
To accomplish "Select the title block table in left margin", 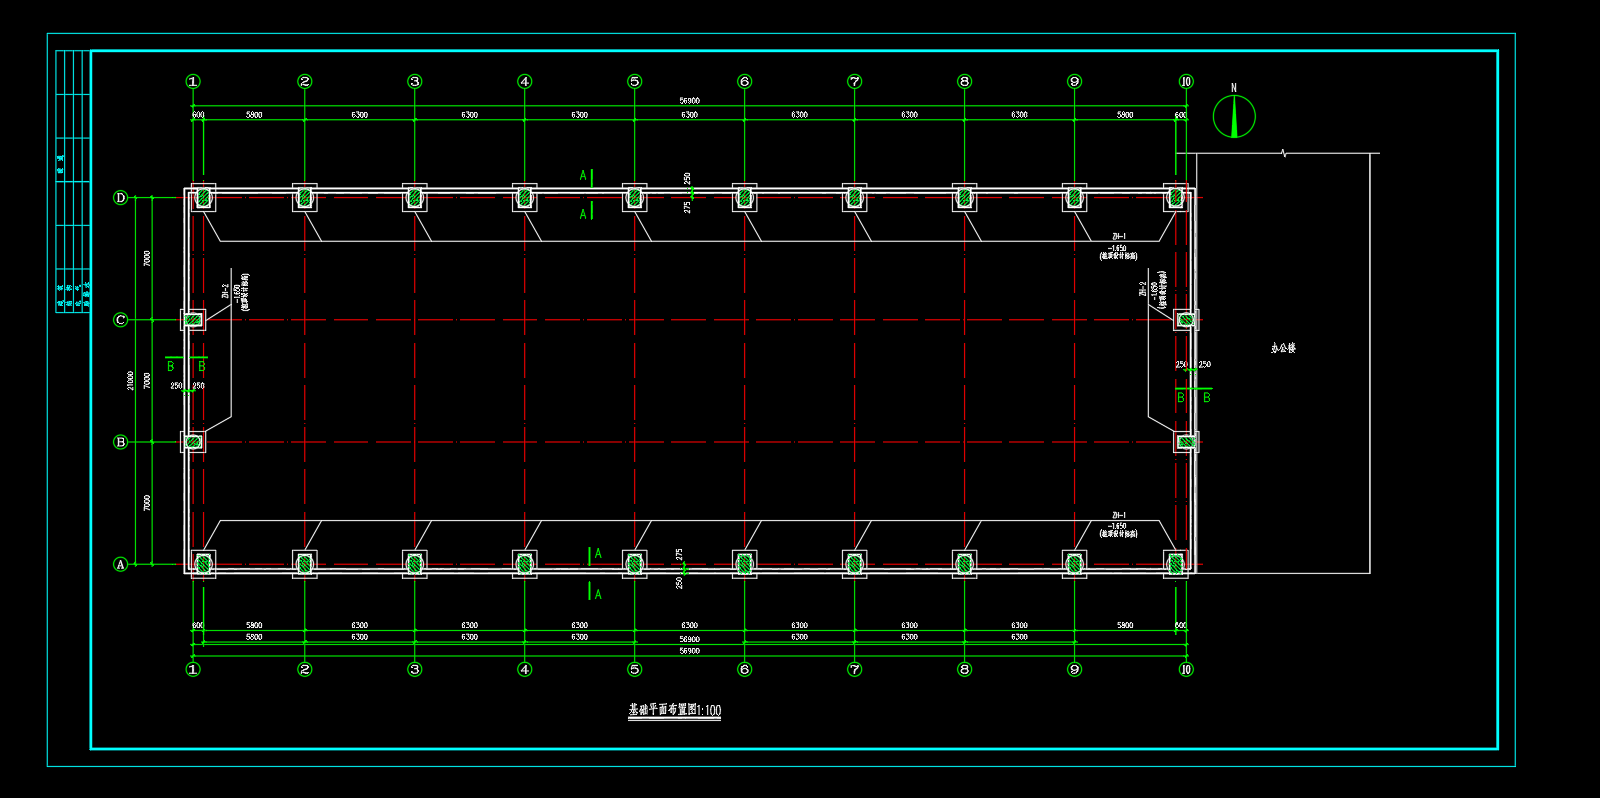I will click(73, 181).
